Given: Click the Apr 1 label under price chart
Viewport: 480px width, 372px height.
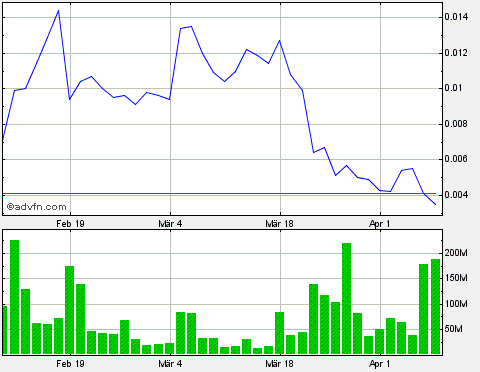Looking at the screenshot, I should pyautogui.click(x=380, y=223).
